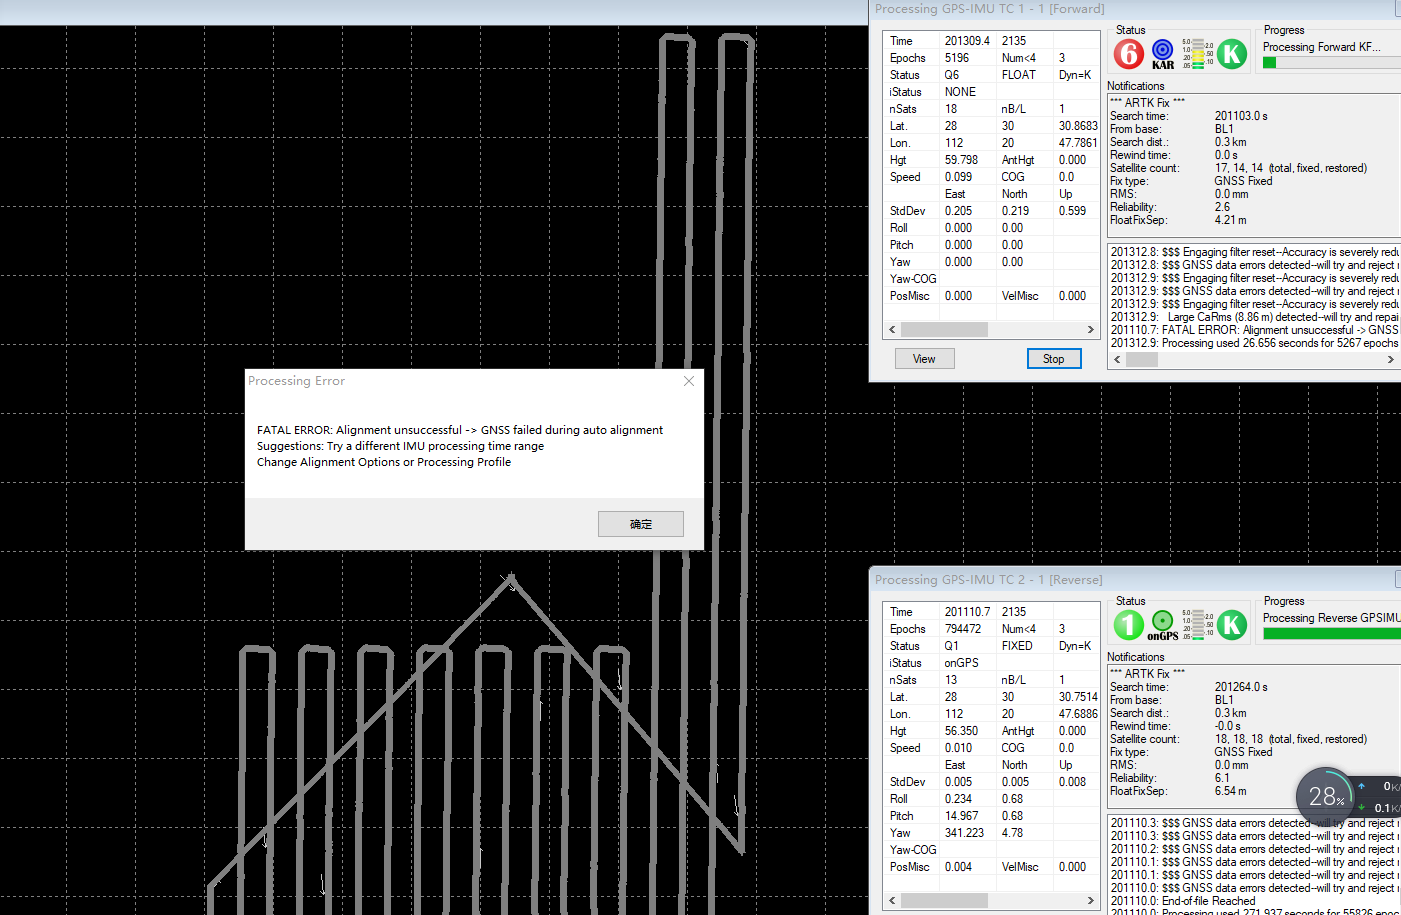Click the KAR indicator icon in Forward status
The width and height of the screenshot is (1401, 915).
(1163, 53)
